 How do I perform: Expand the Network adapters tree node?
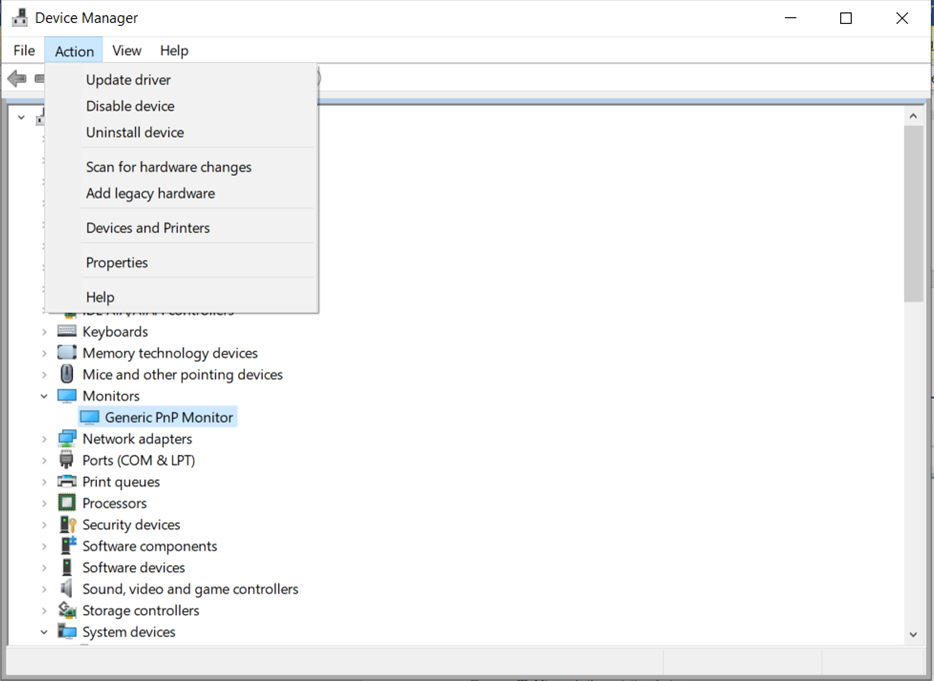coord(44,438)
